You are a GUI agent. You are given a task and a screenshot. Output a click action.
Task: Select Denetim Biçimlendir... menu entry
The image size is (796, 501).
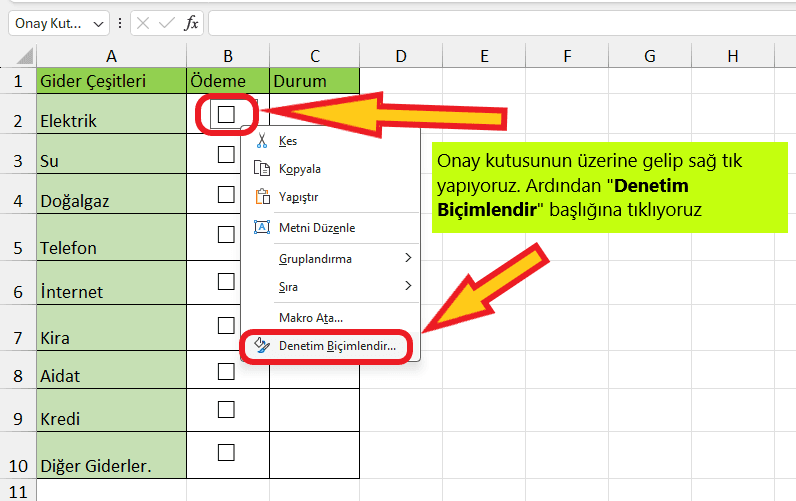point(337,345)
